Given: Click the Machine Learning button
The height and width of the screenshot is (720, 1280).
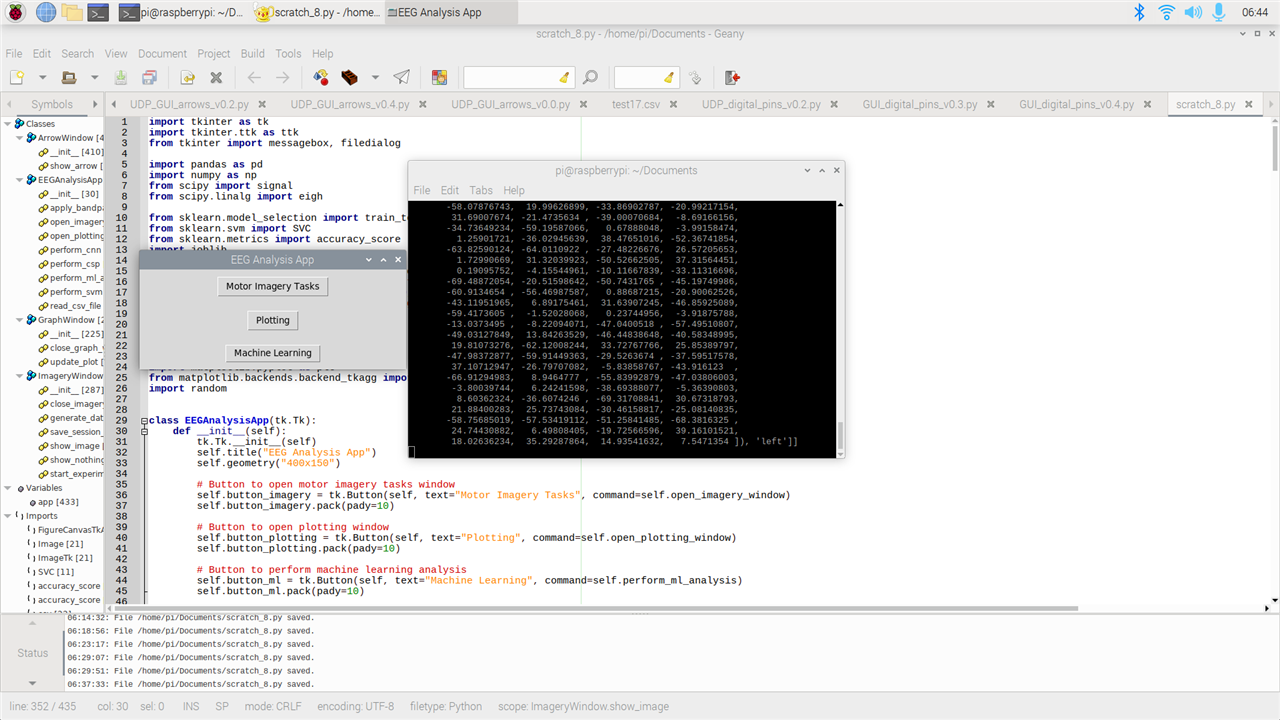Looking at the screenshot, I should point(272,353).
